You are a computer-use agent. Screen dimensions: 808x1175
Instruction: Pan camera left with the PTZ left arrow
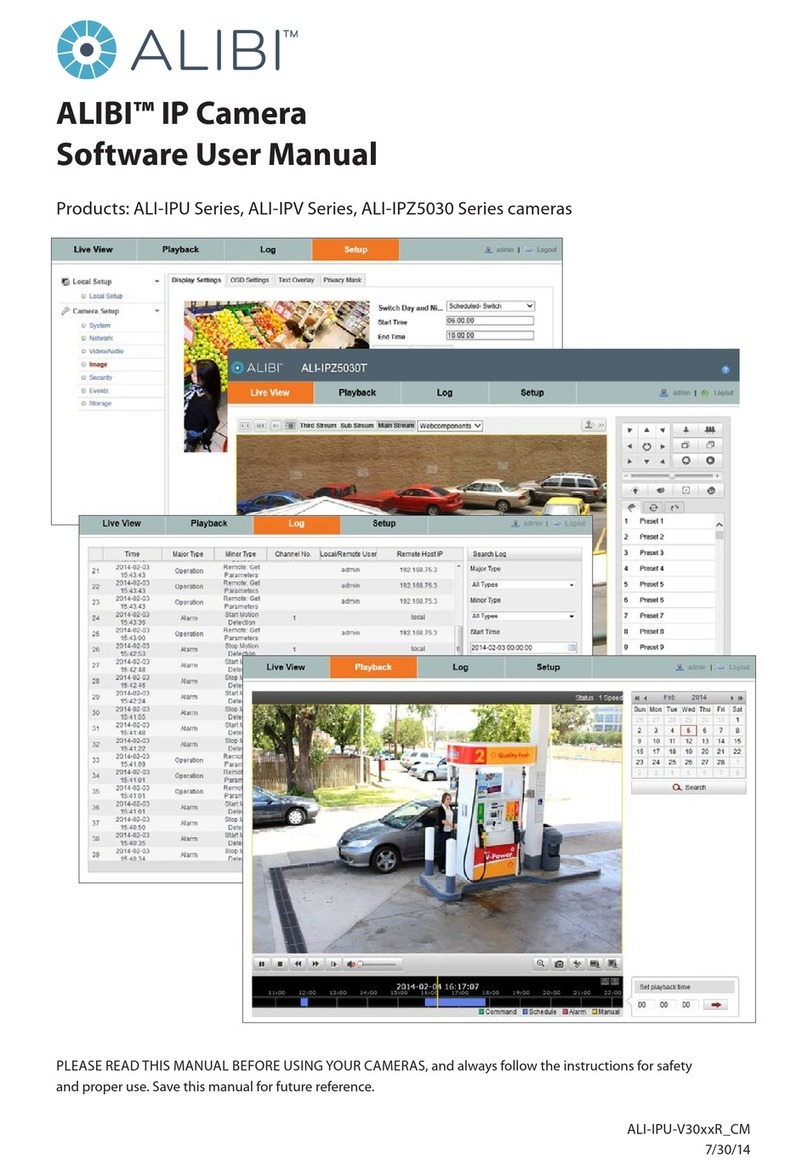(x=630, y=446)
